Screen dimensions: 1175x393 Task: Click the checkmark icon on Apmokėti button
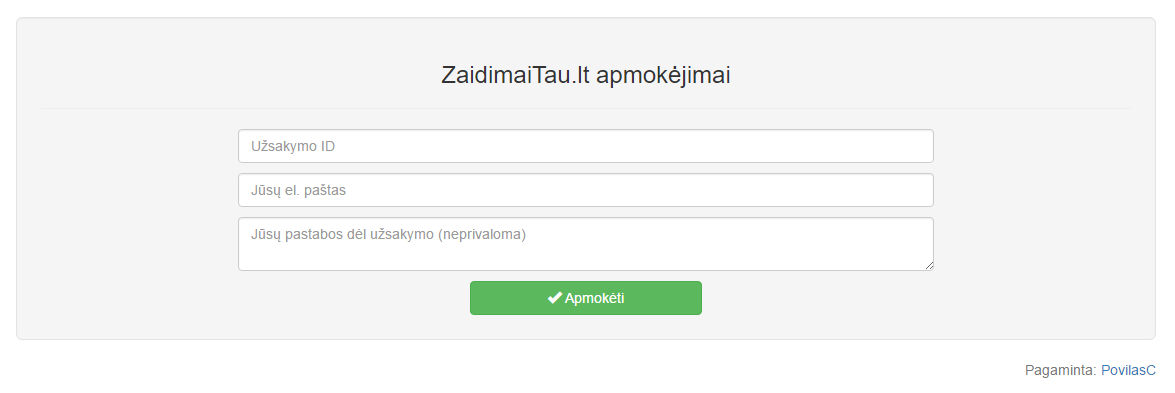(555, 298)
